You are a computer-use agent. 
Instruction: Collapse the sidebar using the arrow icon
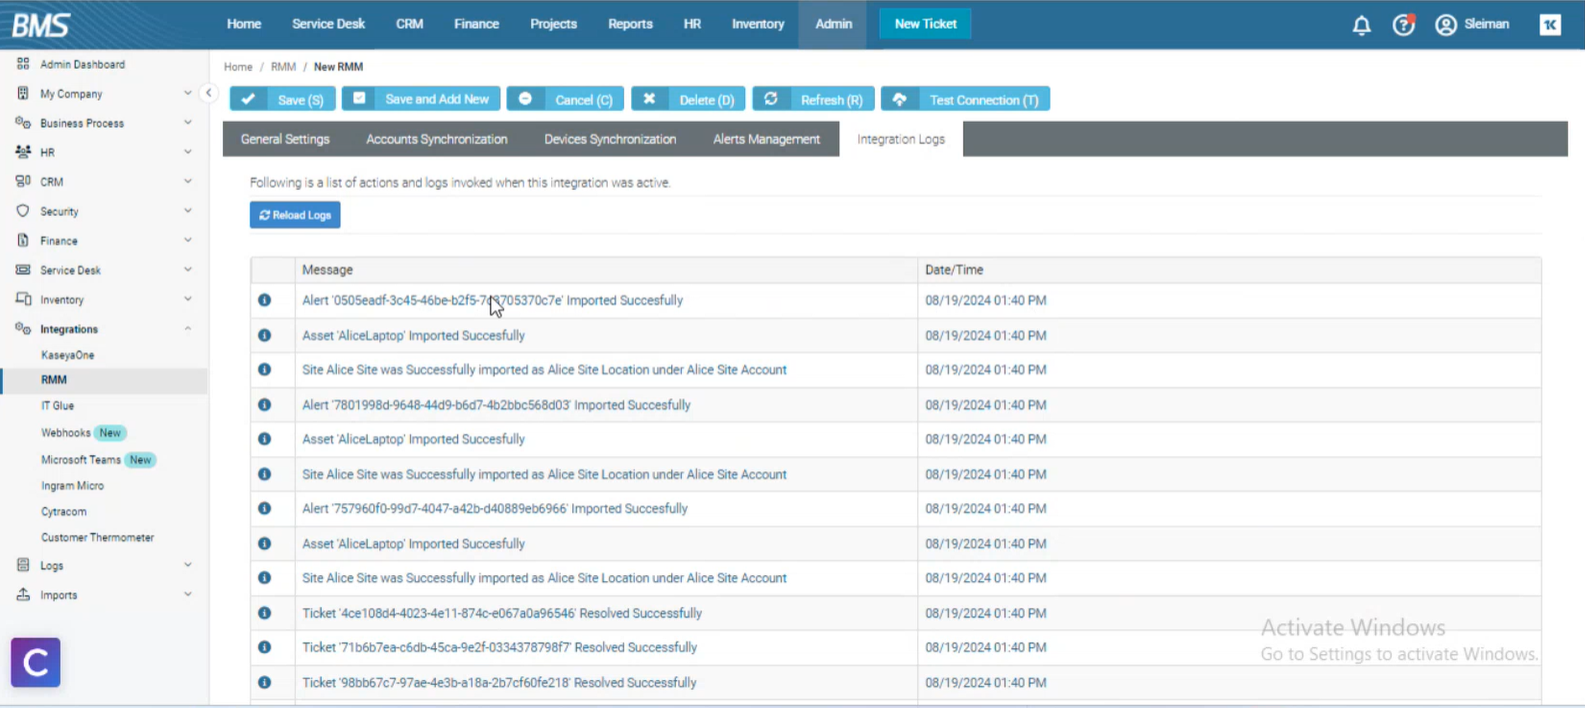pyautogui.click(x=208, y=93)
